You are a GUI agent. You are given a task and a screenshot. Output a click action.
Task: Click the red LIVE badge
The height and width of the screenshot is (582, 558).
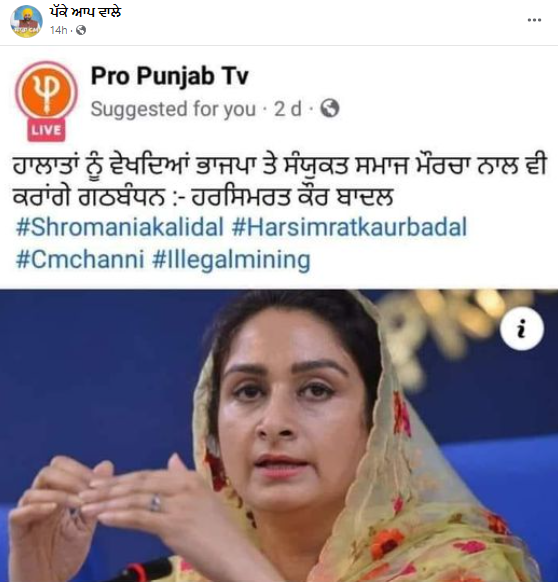46,130
